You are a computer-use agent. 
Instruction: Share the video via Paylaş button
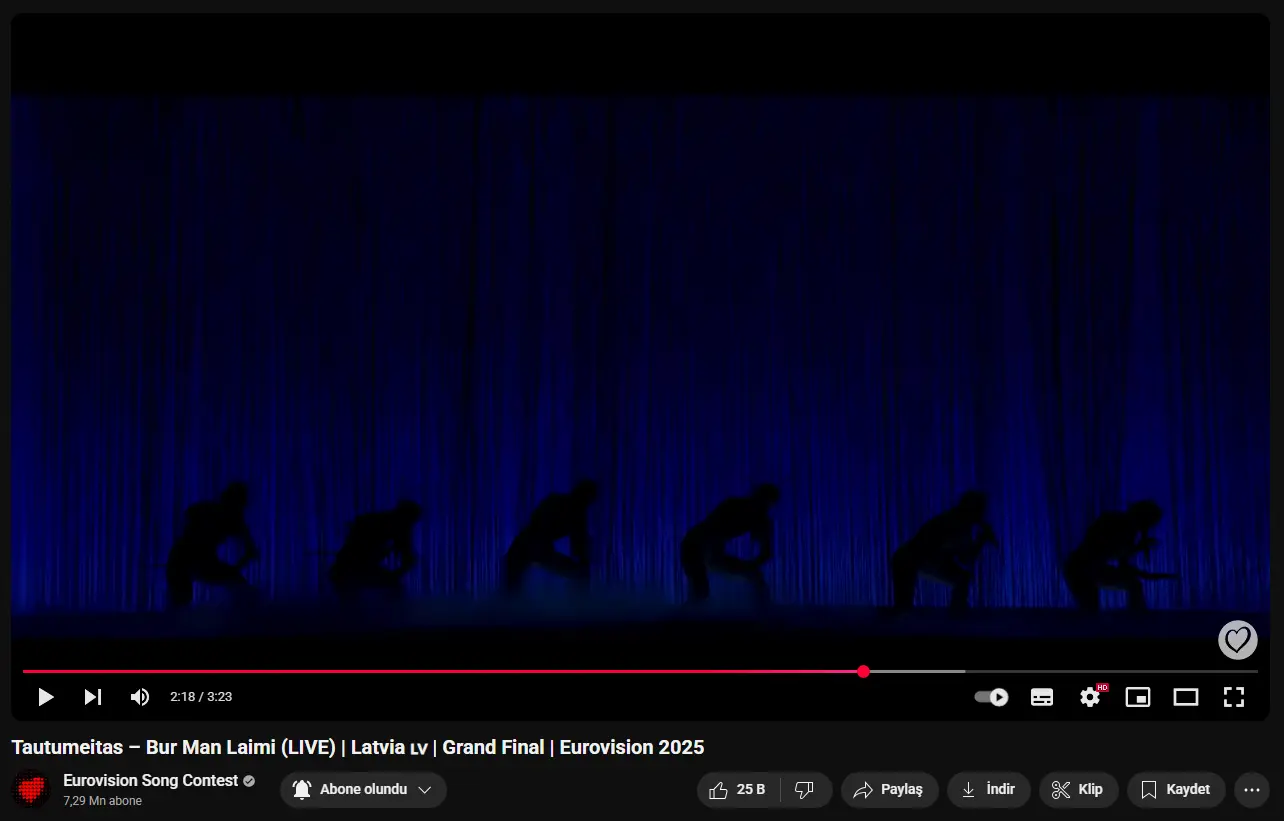coord(889,790)
